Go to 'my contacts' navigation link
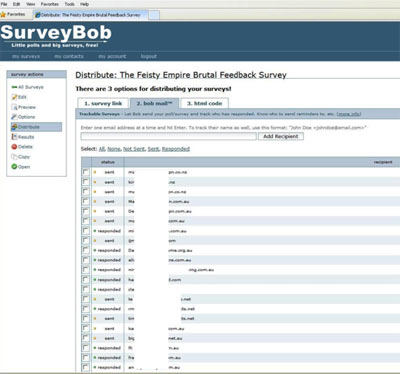 point(69,56)
